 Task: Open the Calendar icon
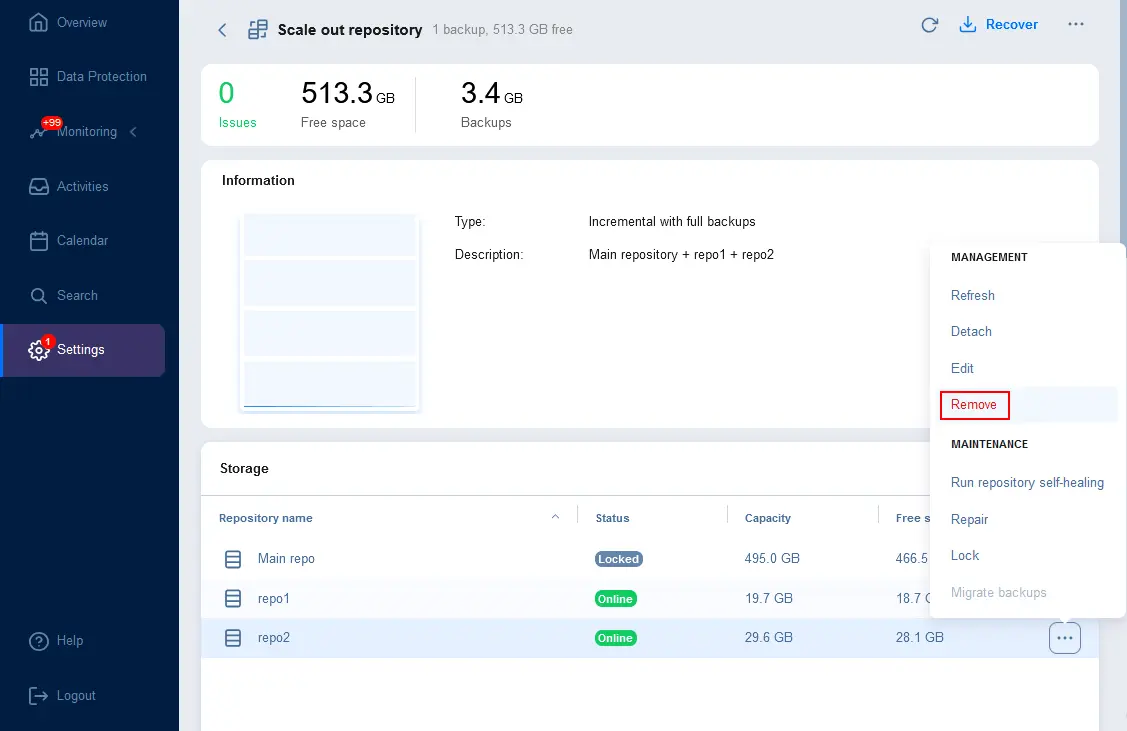click(x=38, y=241)
